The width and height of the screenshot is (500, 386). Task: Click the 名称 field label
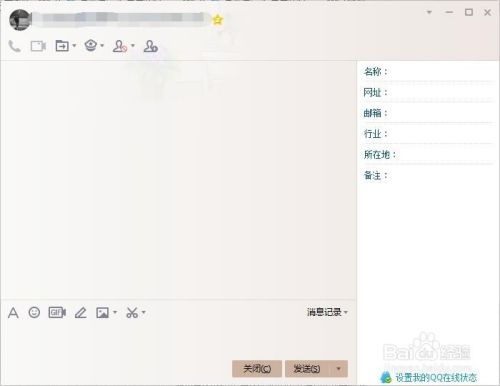[376, 72]
